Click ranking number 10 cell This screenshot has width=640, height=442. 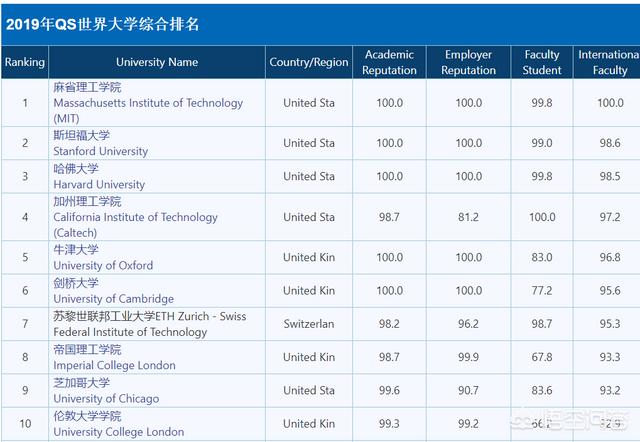[x=25, y=424]
